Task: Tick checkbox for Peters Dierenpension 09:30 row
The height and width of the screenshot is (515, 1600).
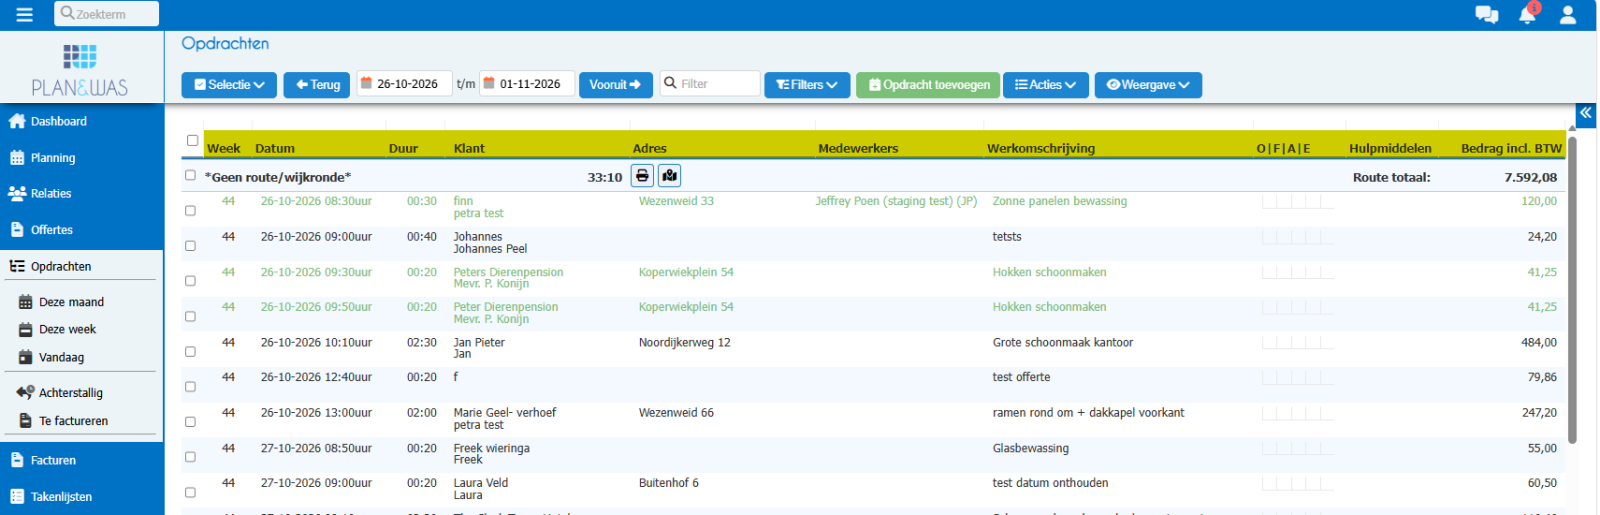Action: coord(190,281)
